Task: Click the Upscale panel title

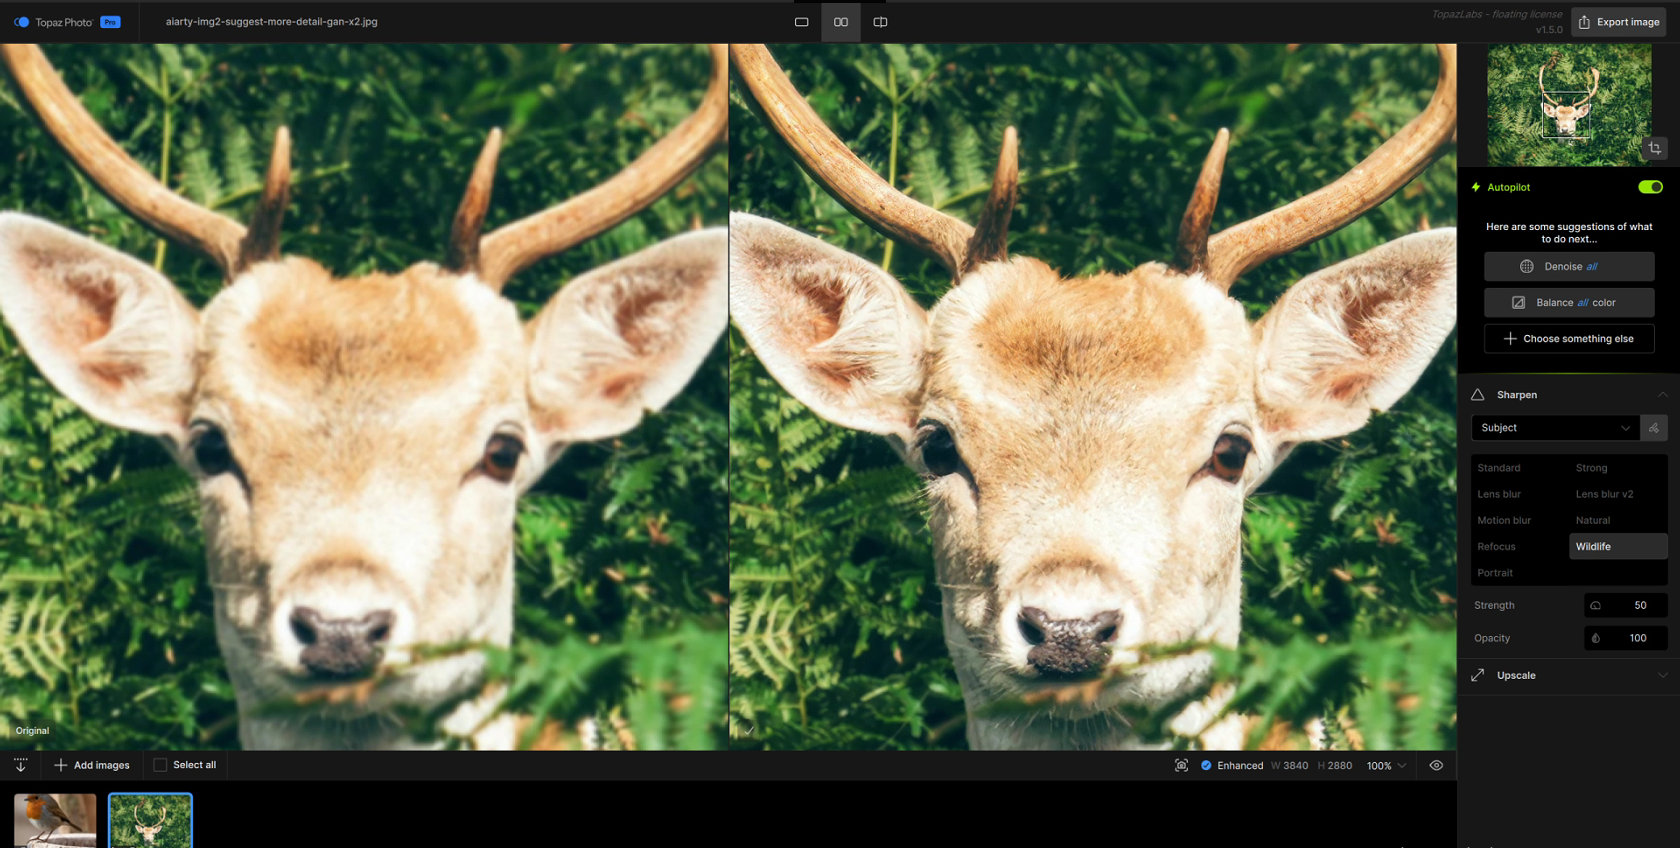Action: 1516,676
